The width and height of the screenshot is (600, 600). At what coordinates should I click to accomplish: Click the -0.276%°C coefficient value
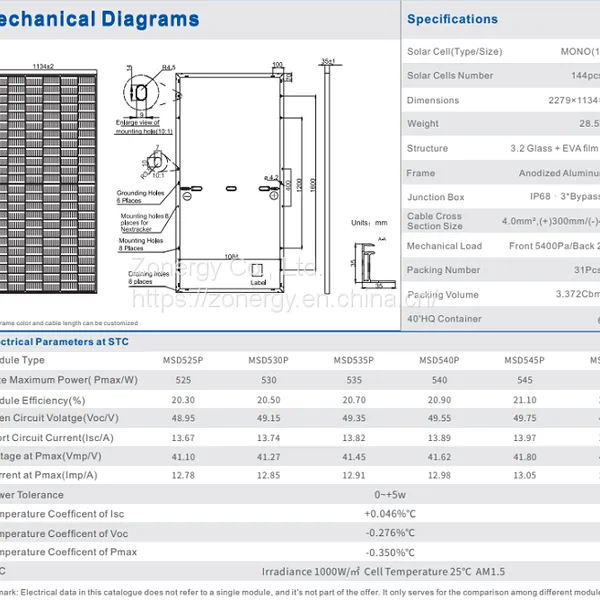pyautogui.click(x=390, y=533)
